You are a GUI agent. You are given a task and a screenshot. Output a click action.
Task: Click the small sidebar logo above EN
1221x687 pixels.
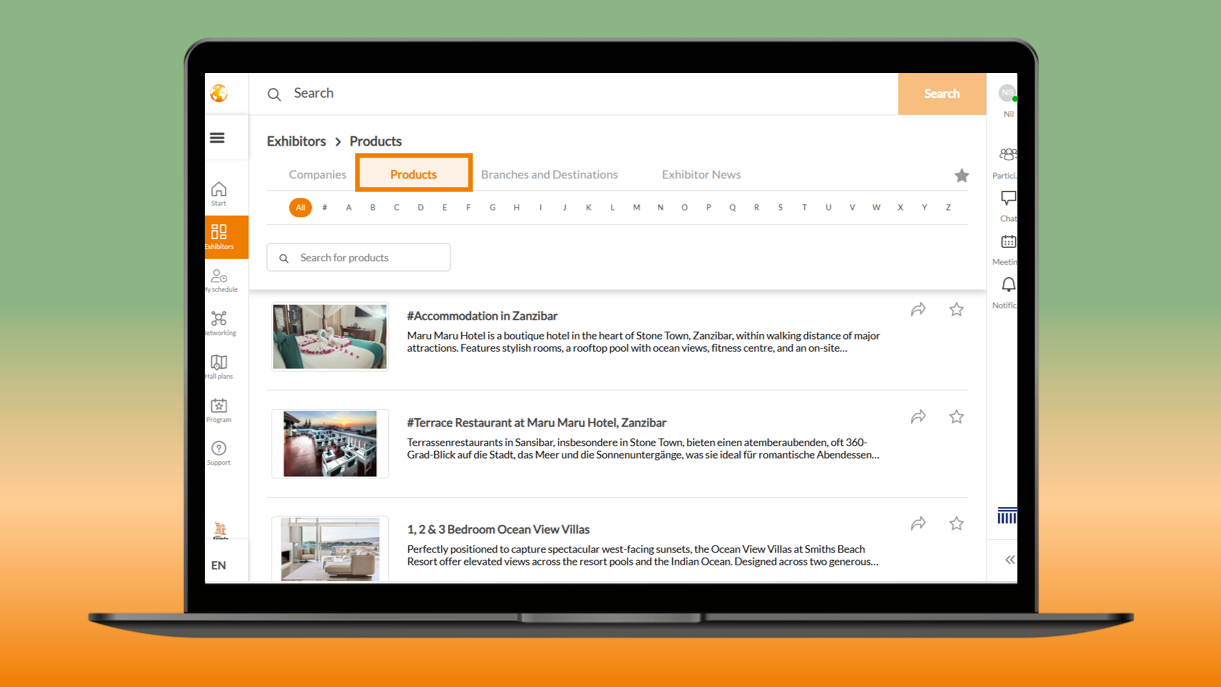pyautogui.click(x=220, y=530)
